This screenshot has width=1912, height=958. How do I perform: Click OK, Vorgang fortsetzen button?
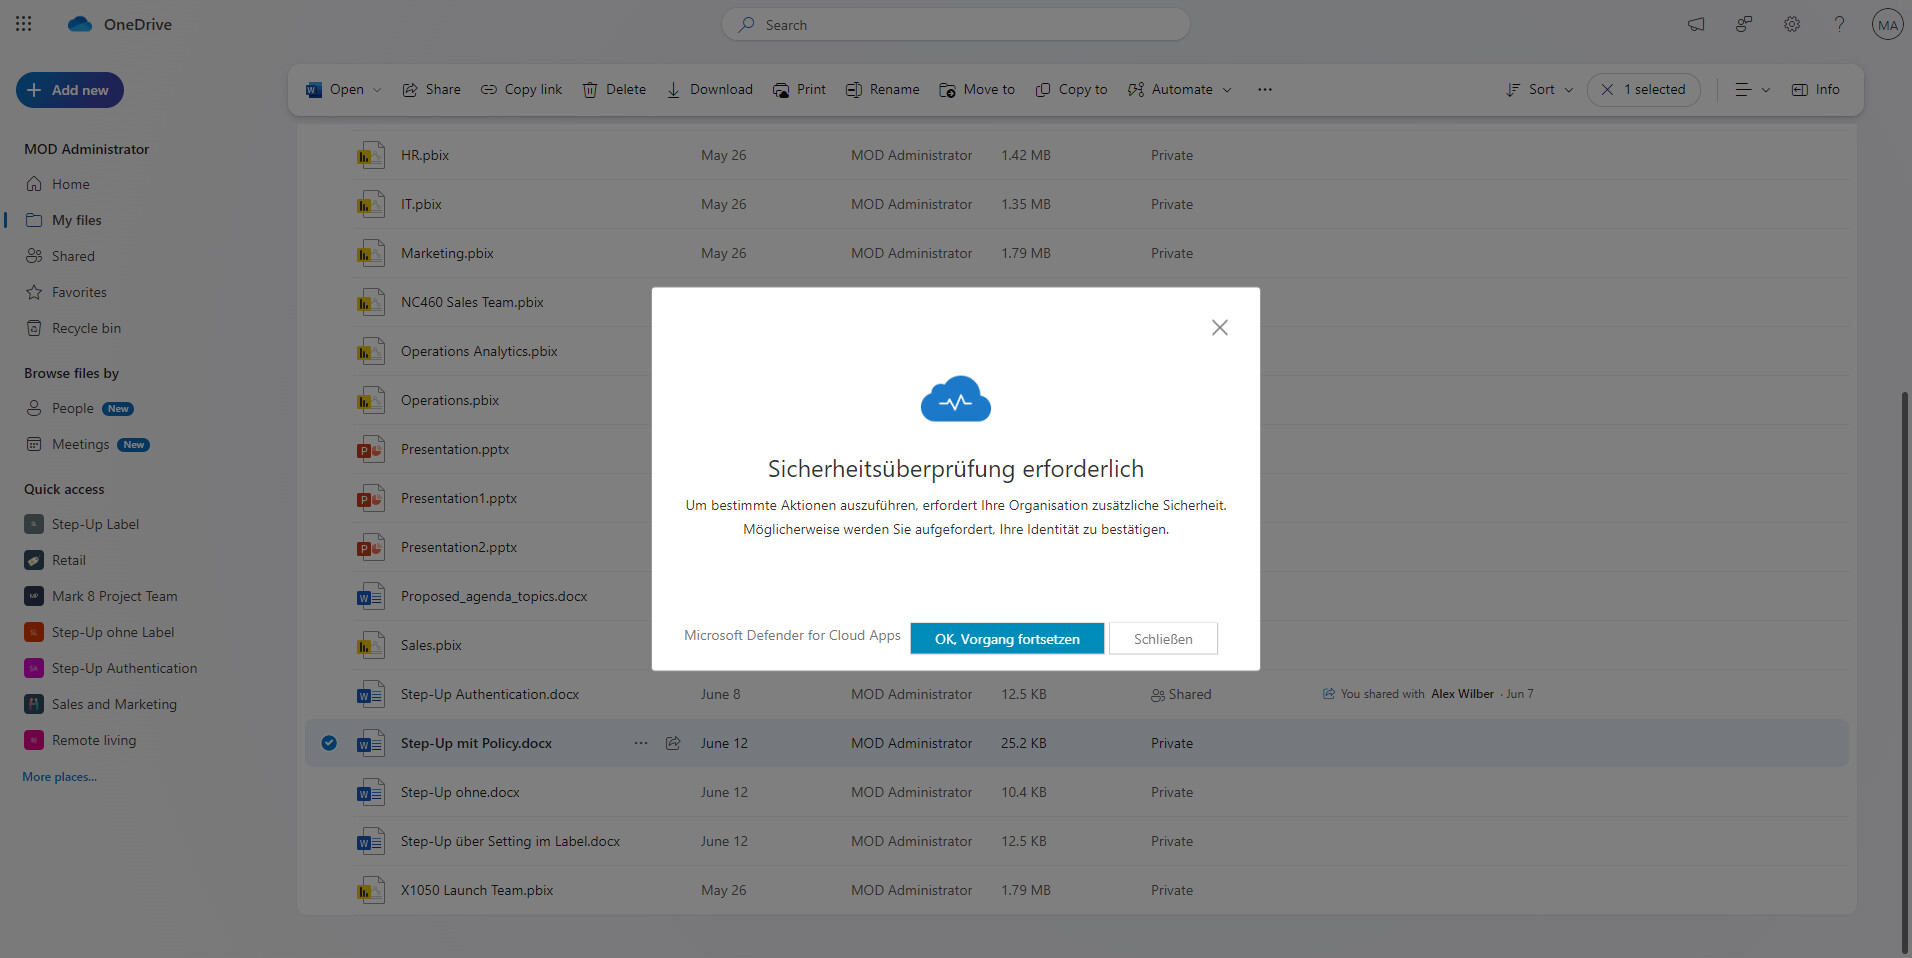click(1007, 638)
